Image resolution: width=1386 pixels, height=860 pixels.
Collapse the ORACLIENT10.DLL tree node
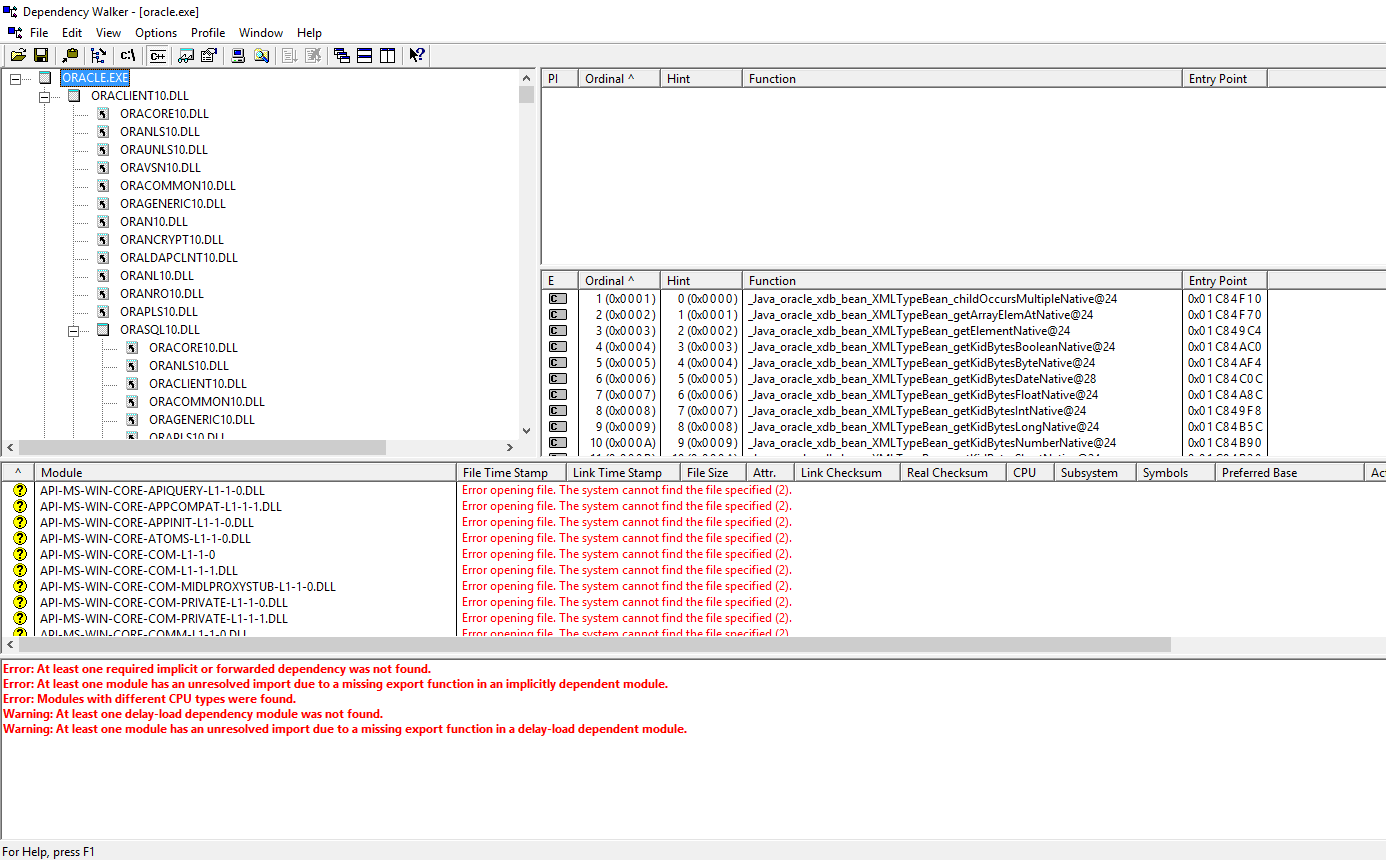point(44,96)
